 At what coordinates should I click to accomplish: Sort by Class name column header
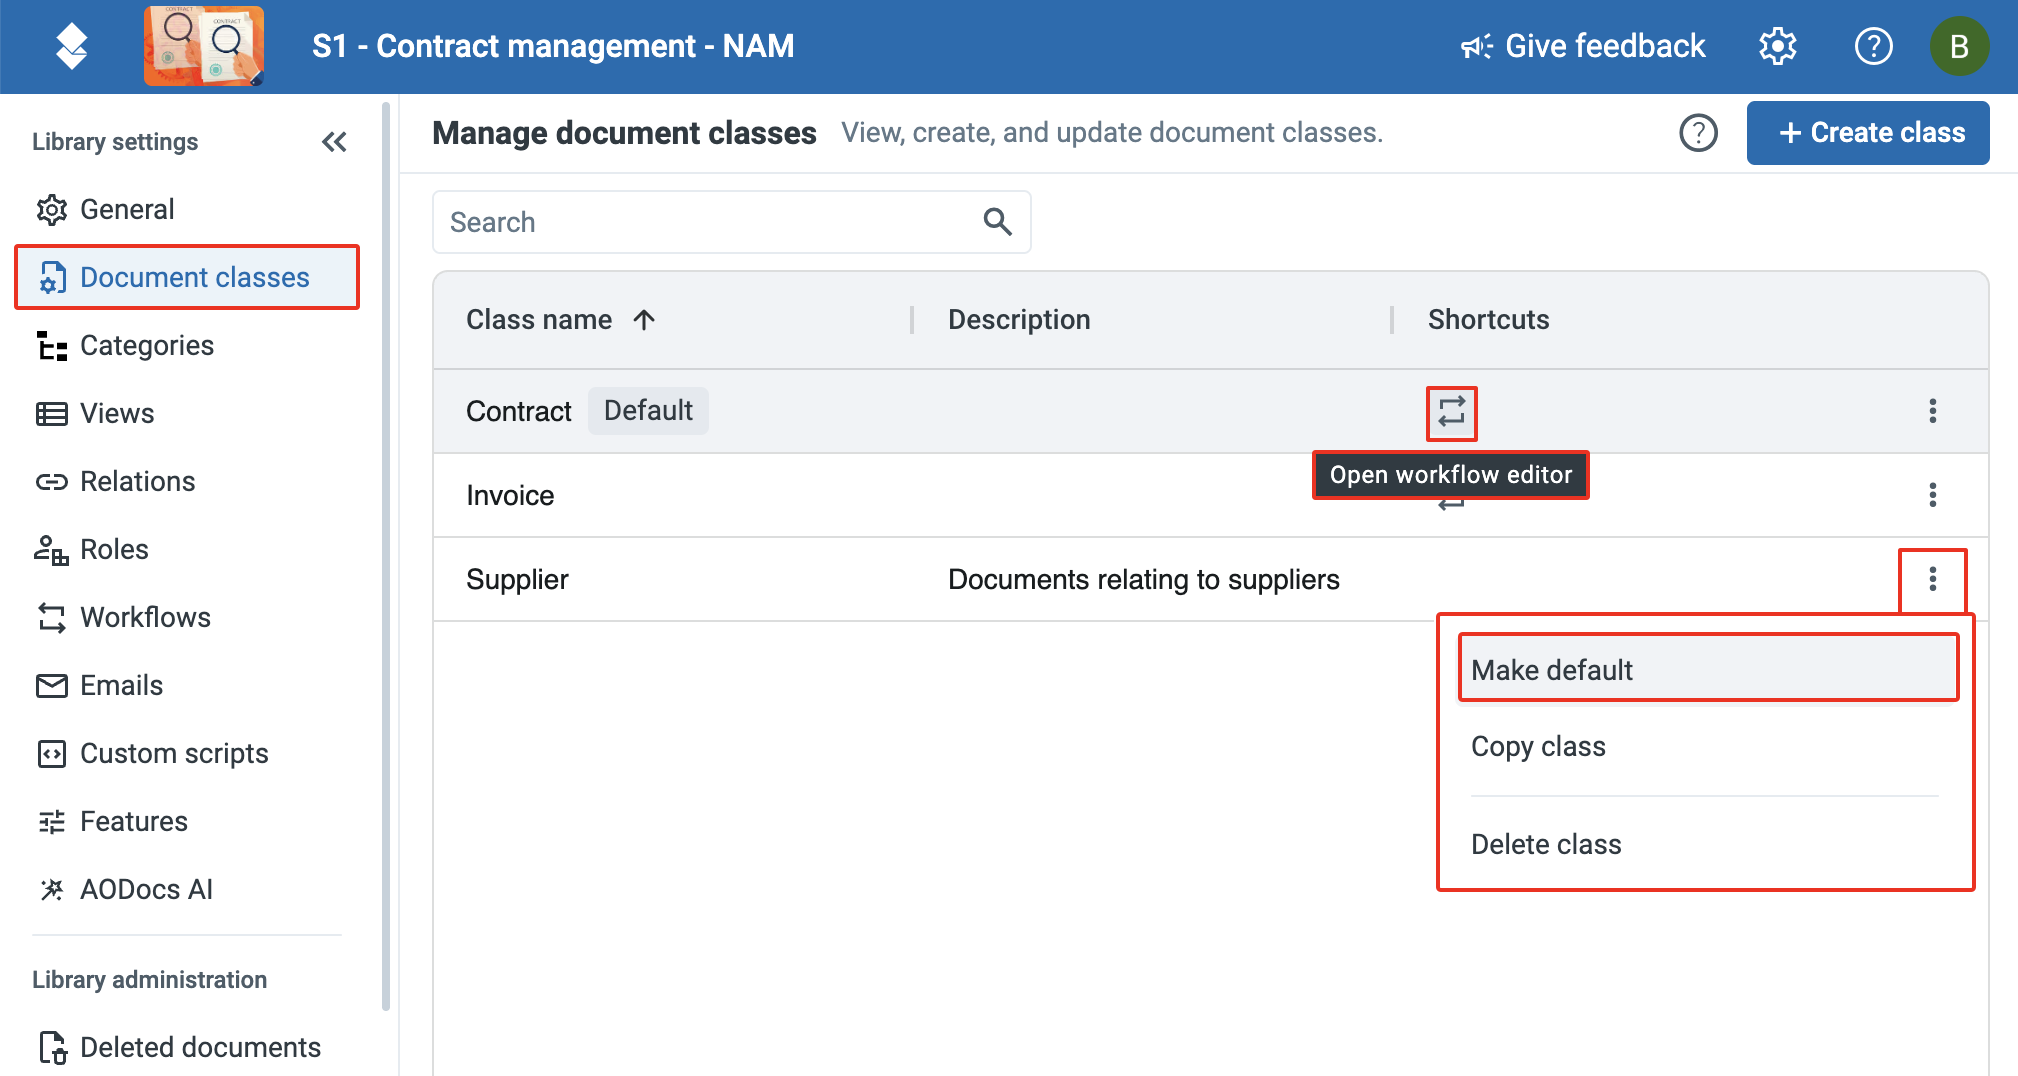[x=539, y=320]
